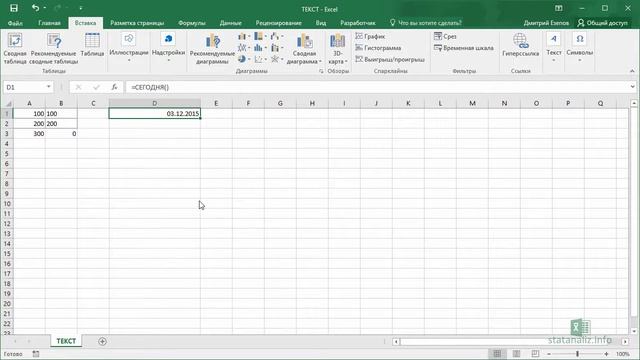Insert a combo chart icon
The image size is (640, 360).
coord(275,48)
